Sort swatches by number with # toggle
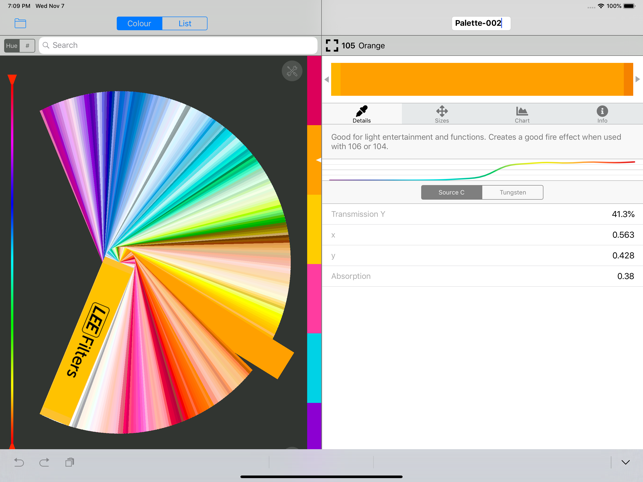The image size is (643, 482). coord(27,46)
